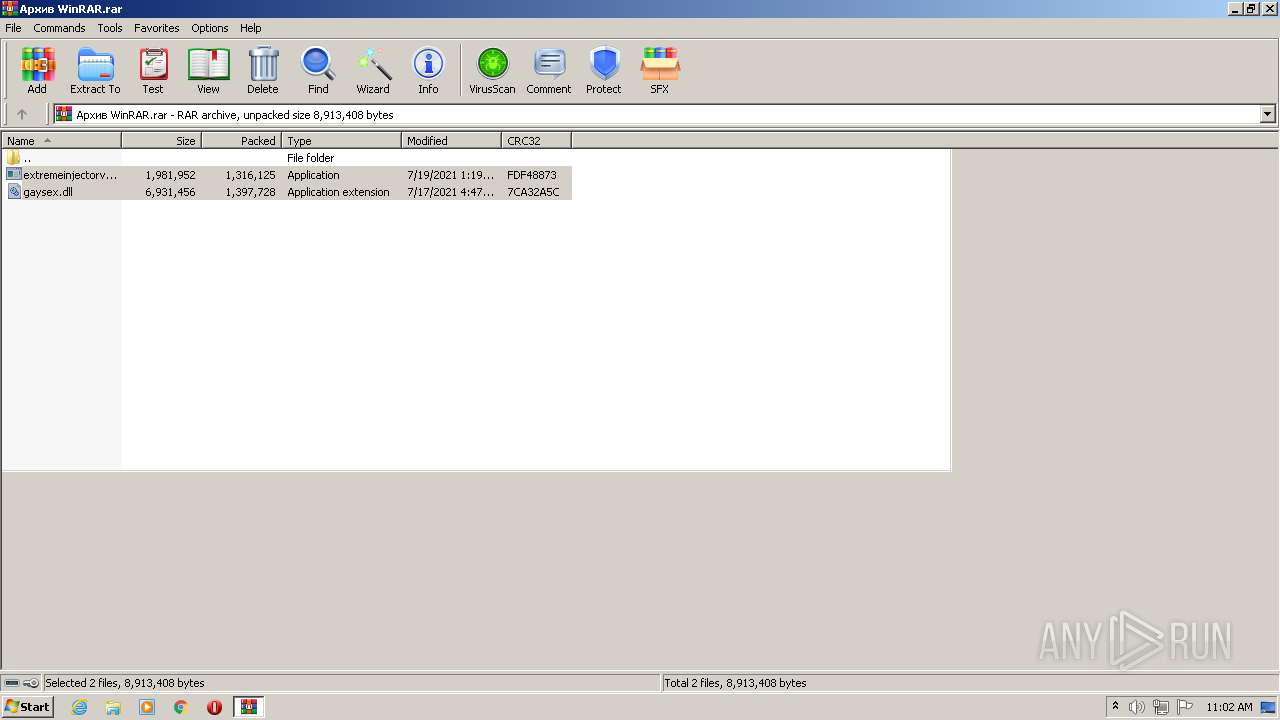This screenshot has width=1280, height=720.
Task: Click modified date 7/19/2021 cell
Action: pos(451,175)
